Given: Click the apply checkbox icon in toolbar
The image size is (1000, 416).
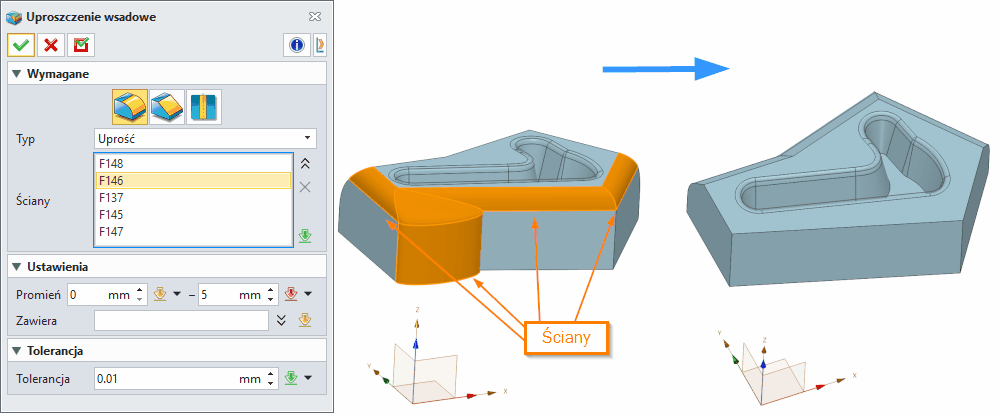Looking at the screenshot, I should 80,45.
